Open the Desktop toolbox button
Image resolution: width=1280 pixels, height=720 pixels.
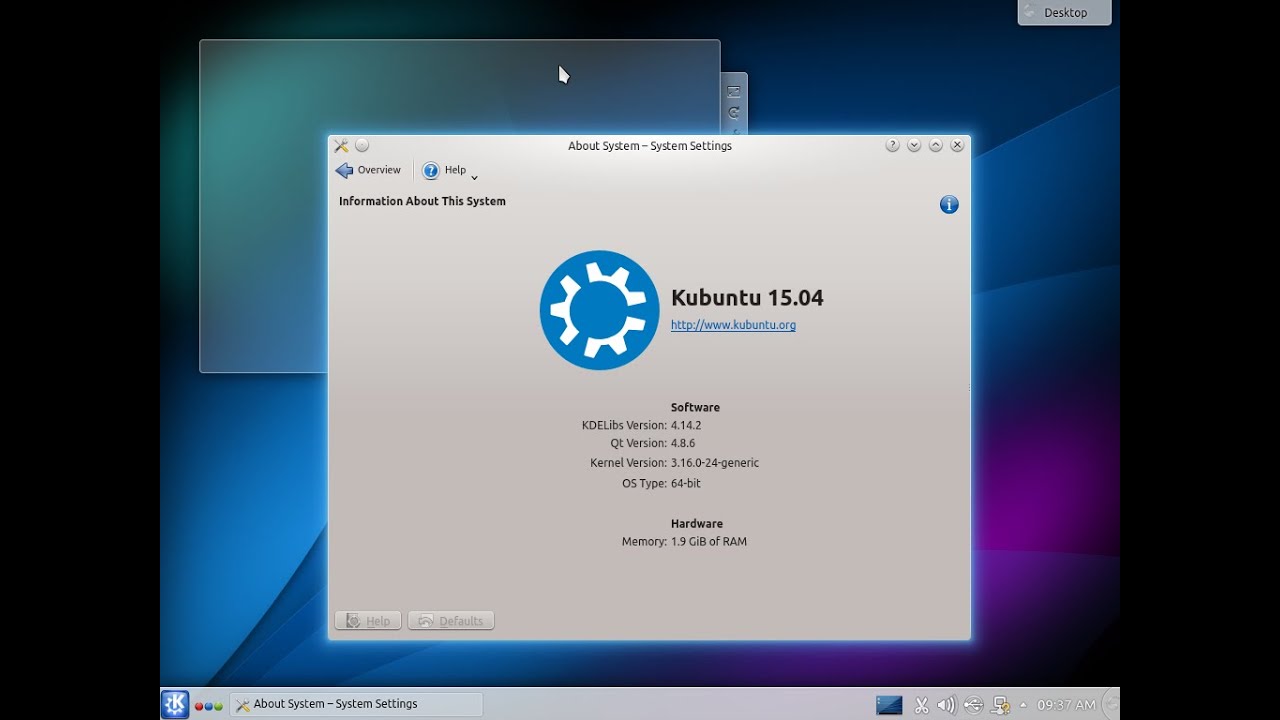[x=1064, y=13]
